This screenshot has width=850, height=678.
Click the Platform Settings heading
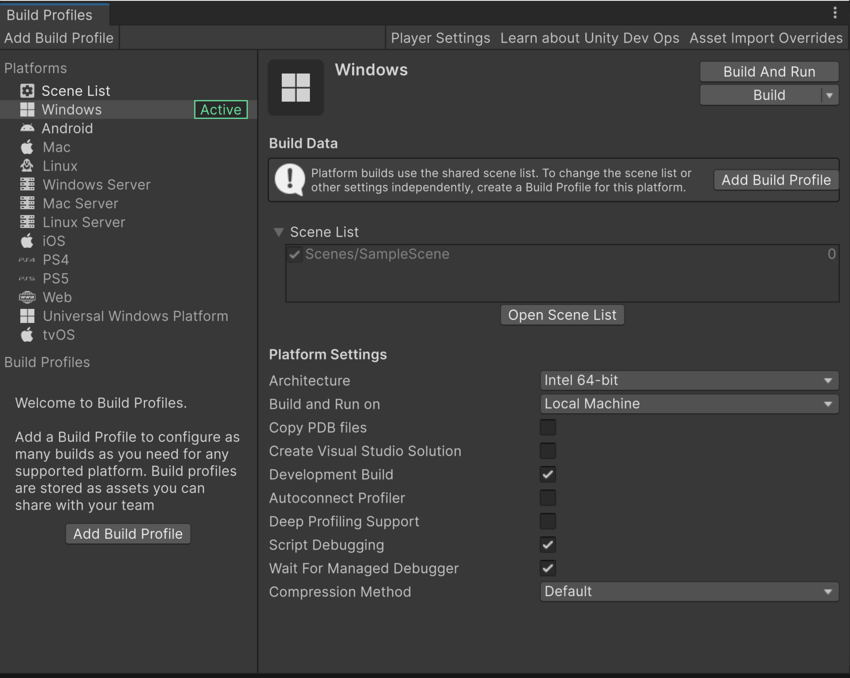click(328, 354)
